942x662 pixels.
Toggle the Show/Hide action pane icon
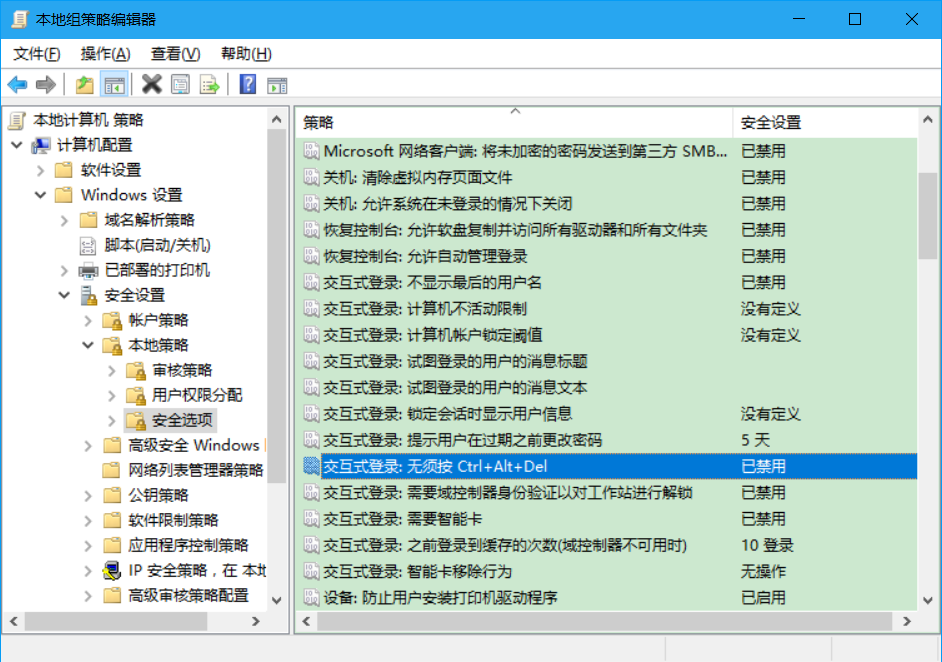pos(277,85)
